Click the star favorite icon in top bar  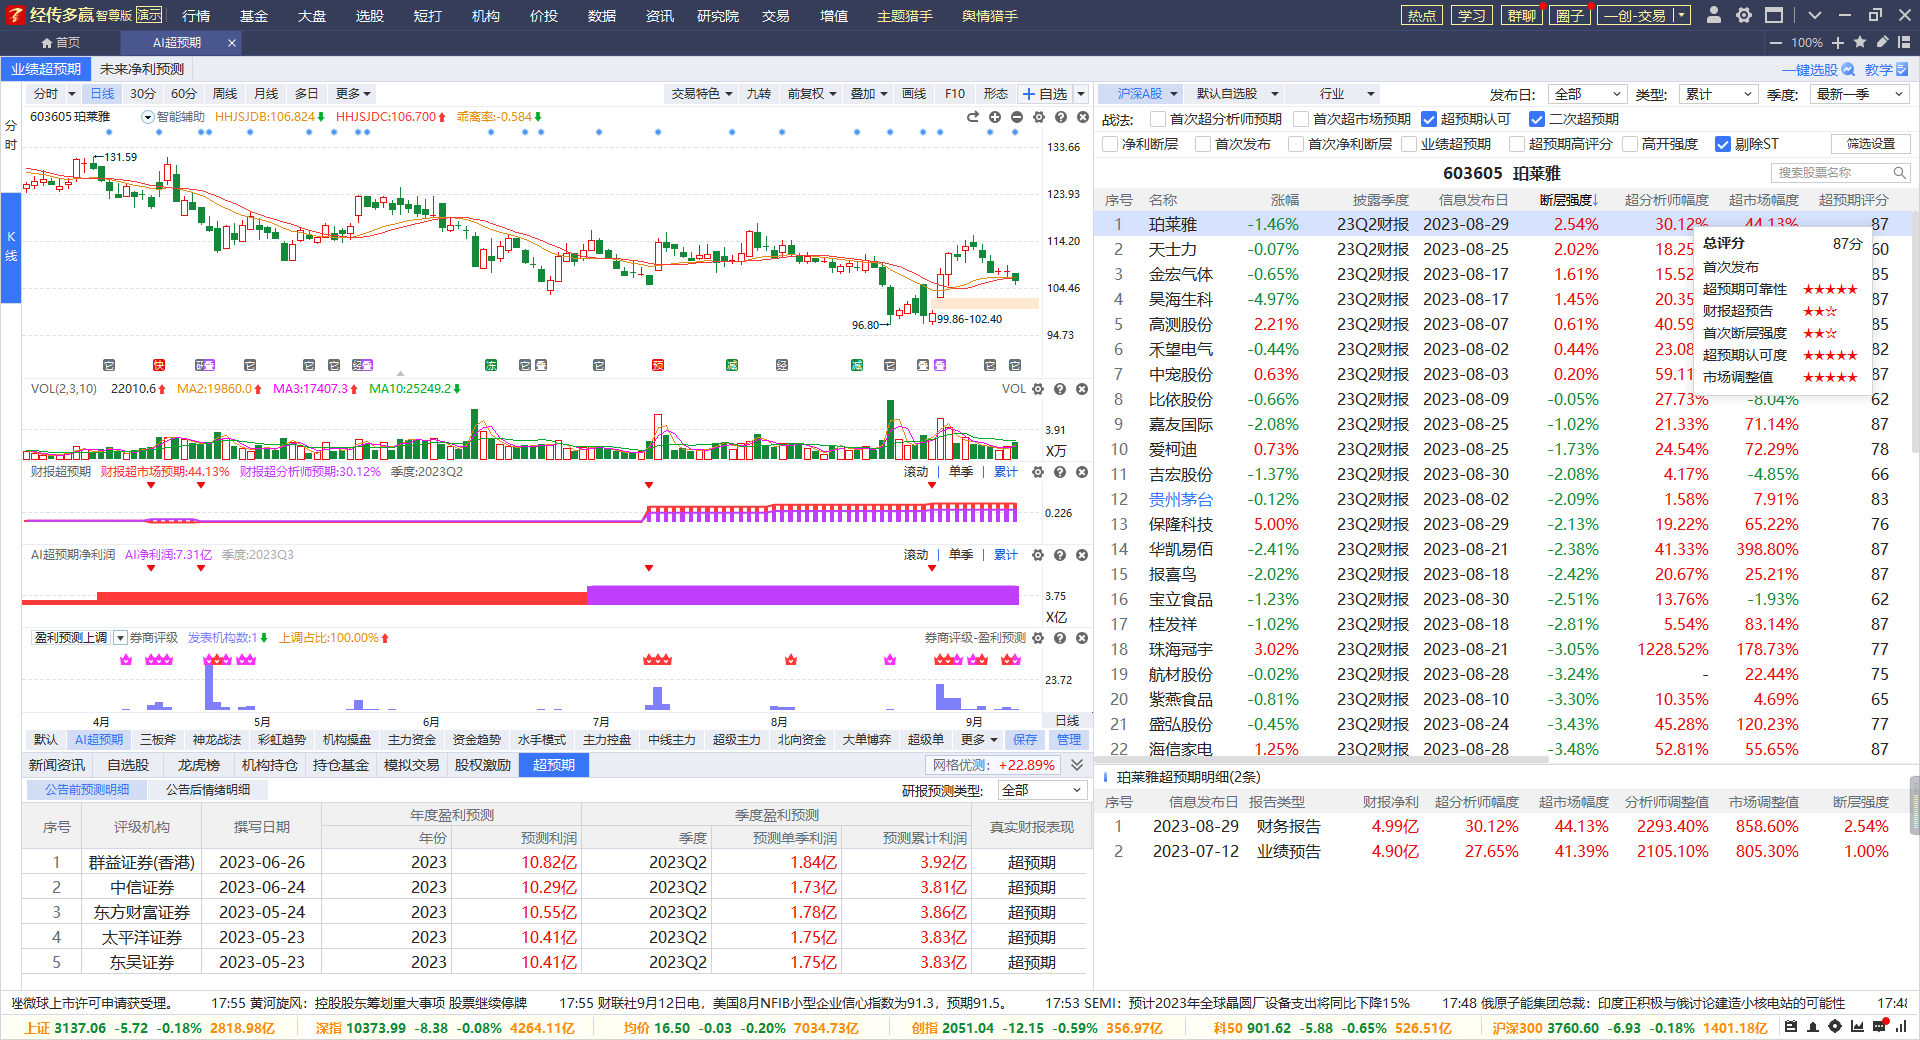(1860, 42)
